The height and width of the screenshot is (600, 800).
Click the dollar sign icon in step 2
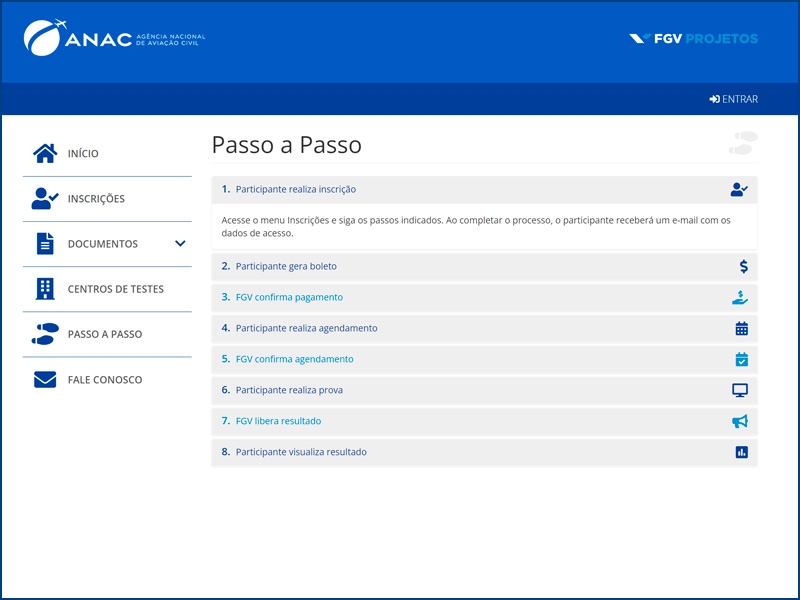(x=743, y=266)
